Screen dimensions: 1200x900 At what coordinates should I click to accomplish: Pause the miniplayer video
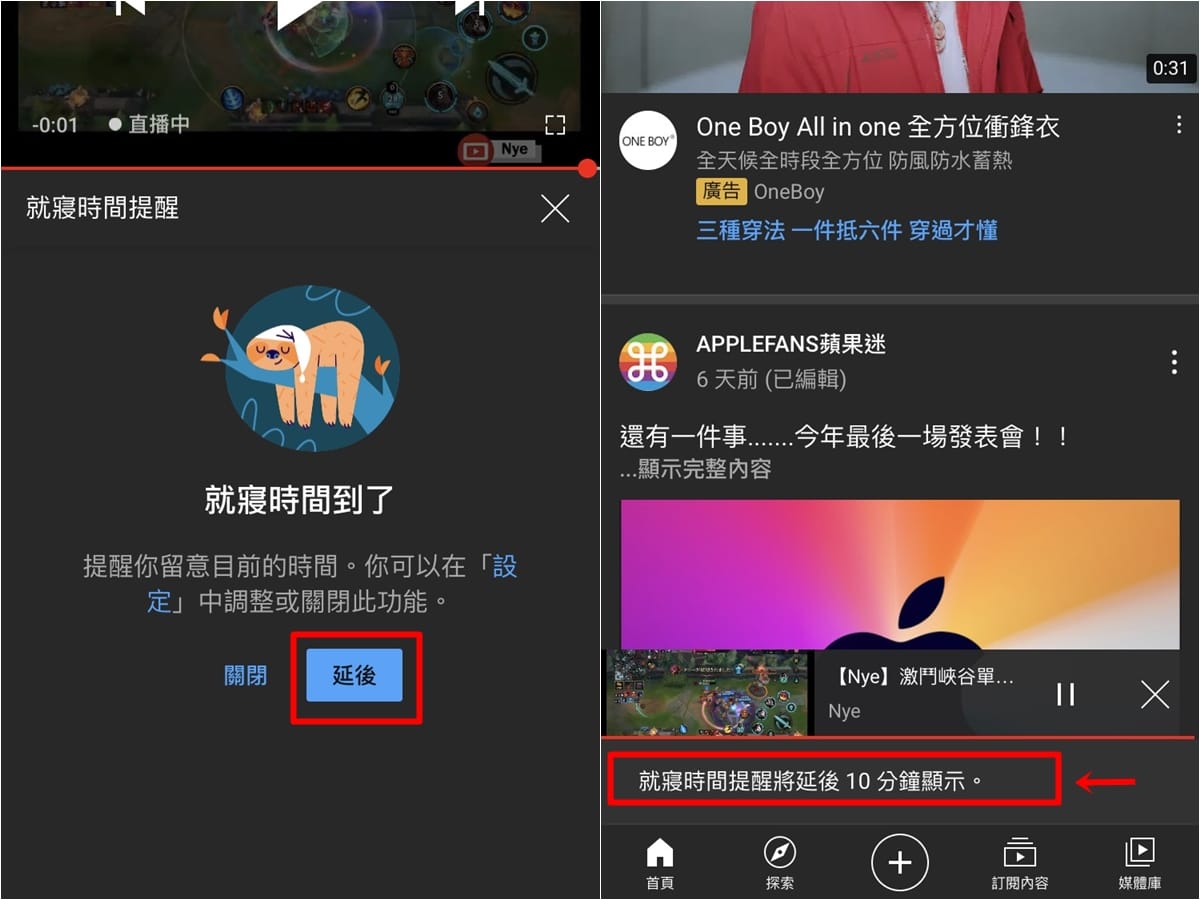tap(1066, 694)
